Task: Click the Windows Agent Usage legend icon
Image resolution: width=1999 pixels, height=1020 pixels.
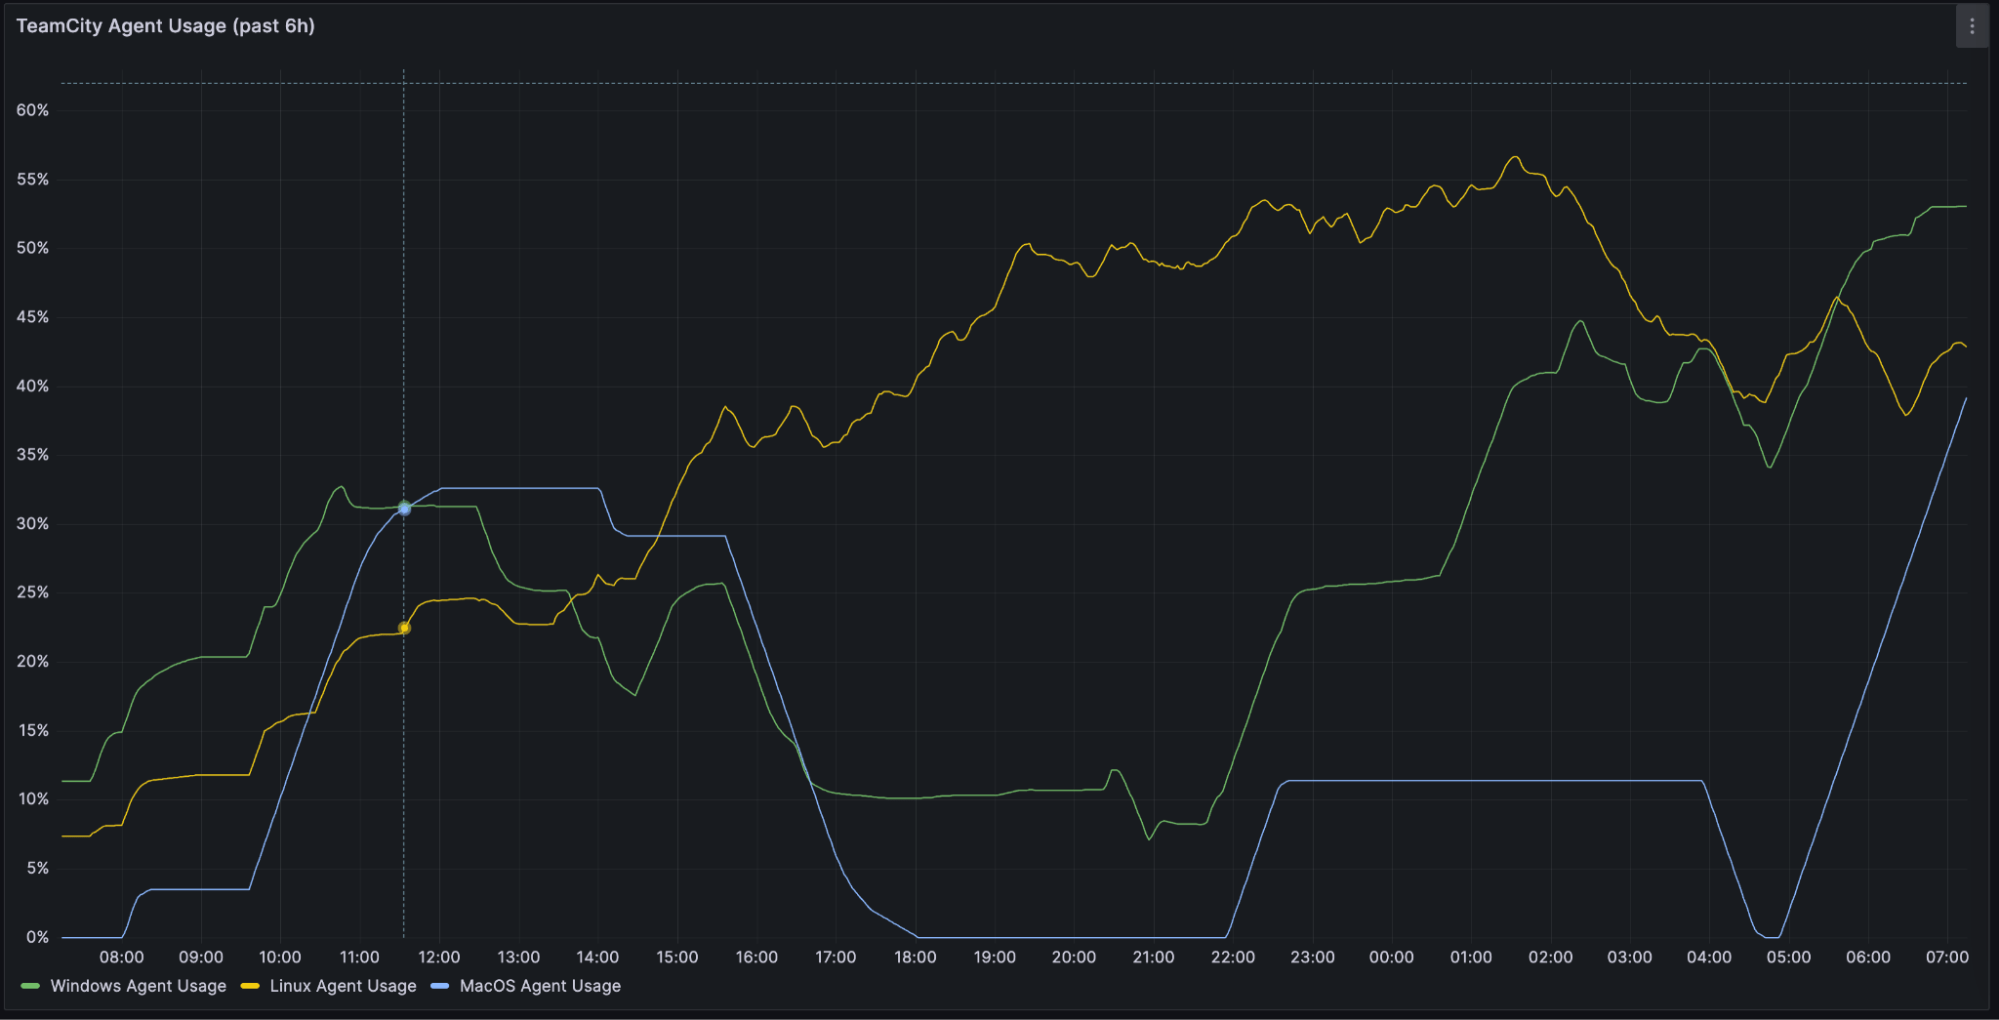Action: coord(32,986)
